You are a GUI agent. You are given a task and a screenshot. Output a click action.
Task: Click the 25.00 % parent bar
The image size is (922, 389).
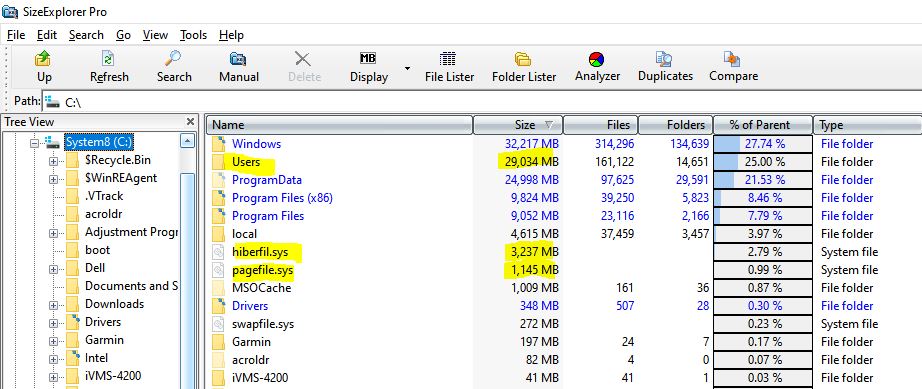762,162
